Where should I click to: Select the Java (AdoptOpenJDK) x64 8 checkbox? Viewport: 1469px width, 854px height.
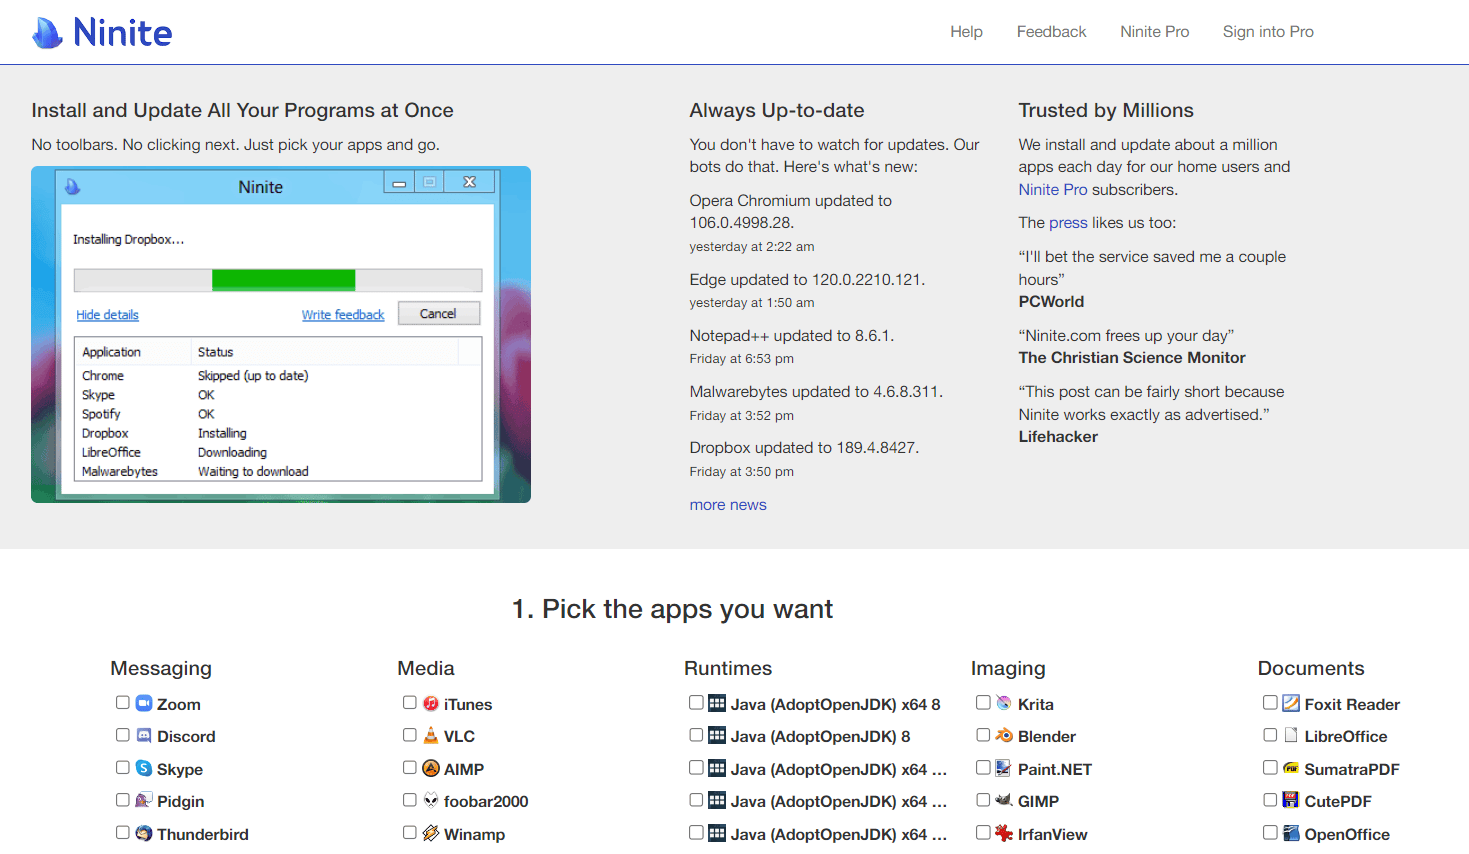[696, 702]
